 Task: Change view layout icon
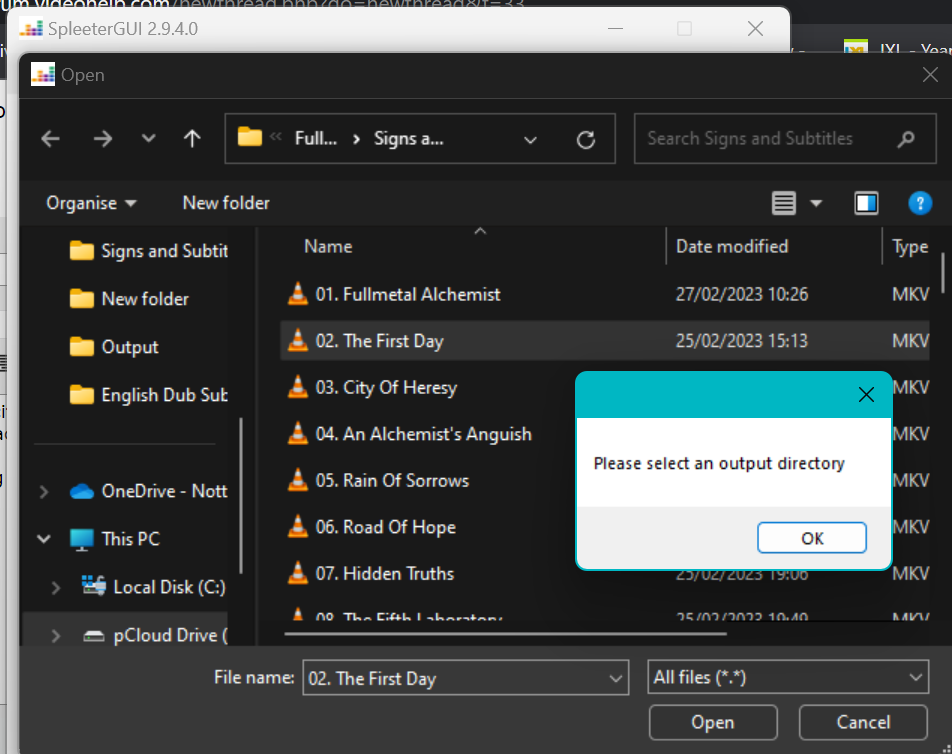tap(784, 203)
